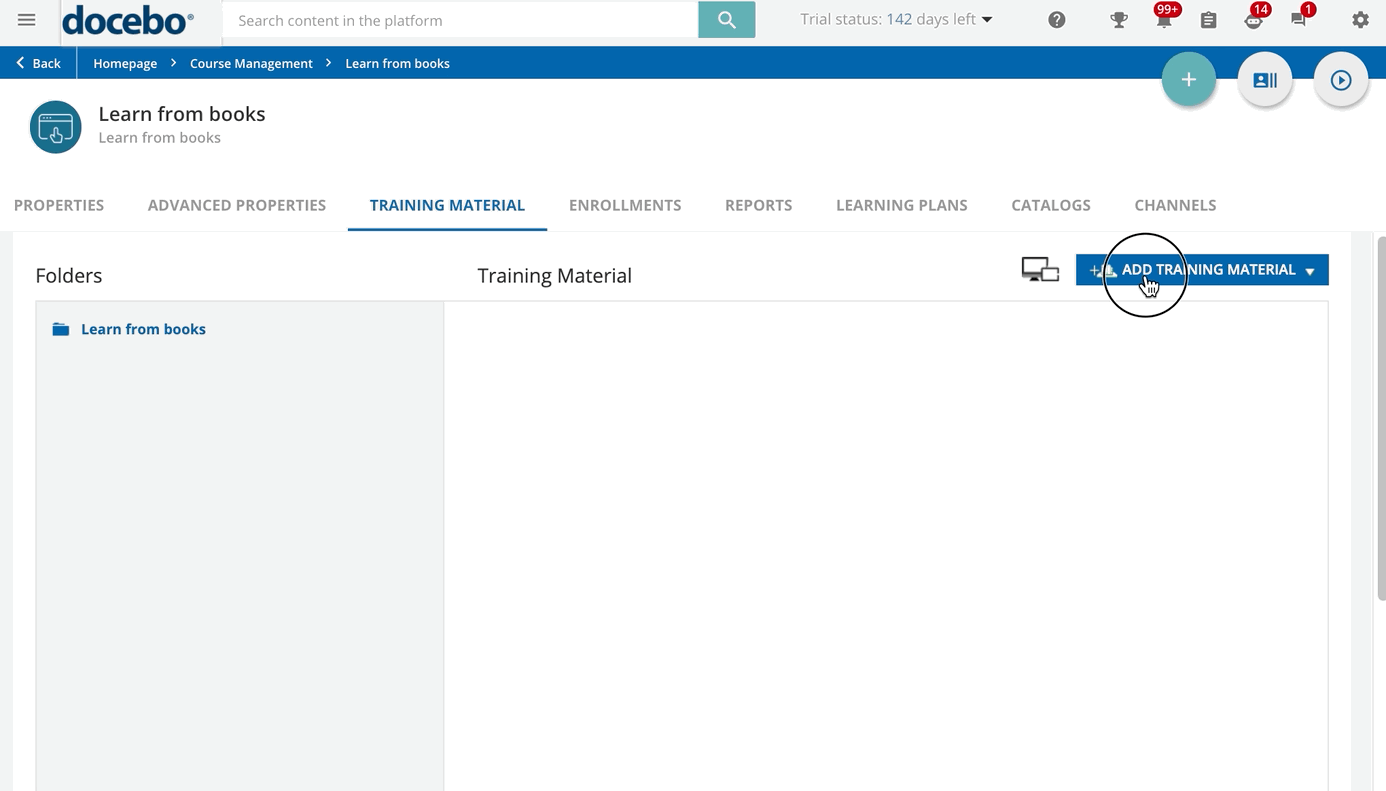The height and width of the screenshot is (791, 1386).
Task: Open the help question mark icon
Action: tap(1056, 20)
